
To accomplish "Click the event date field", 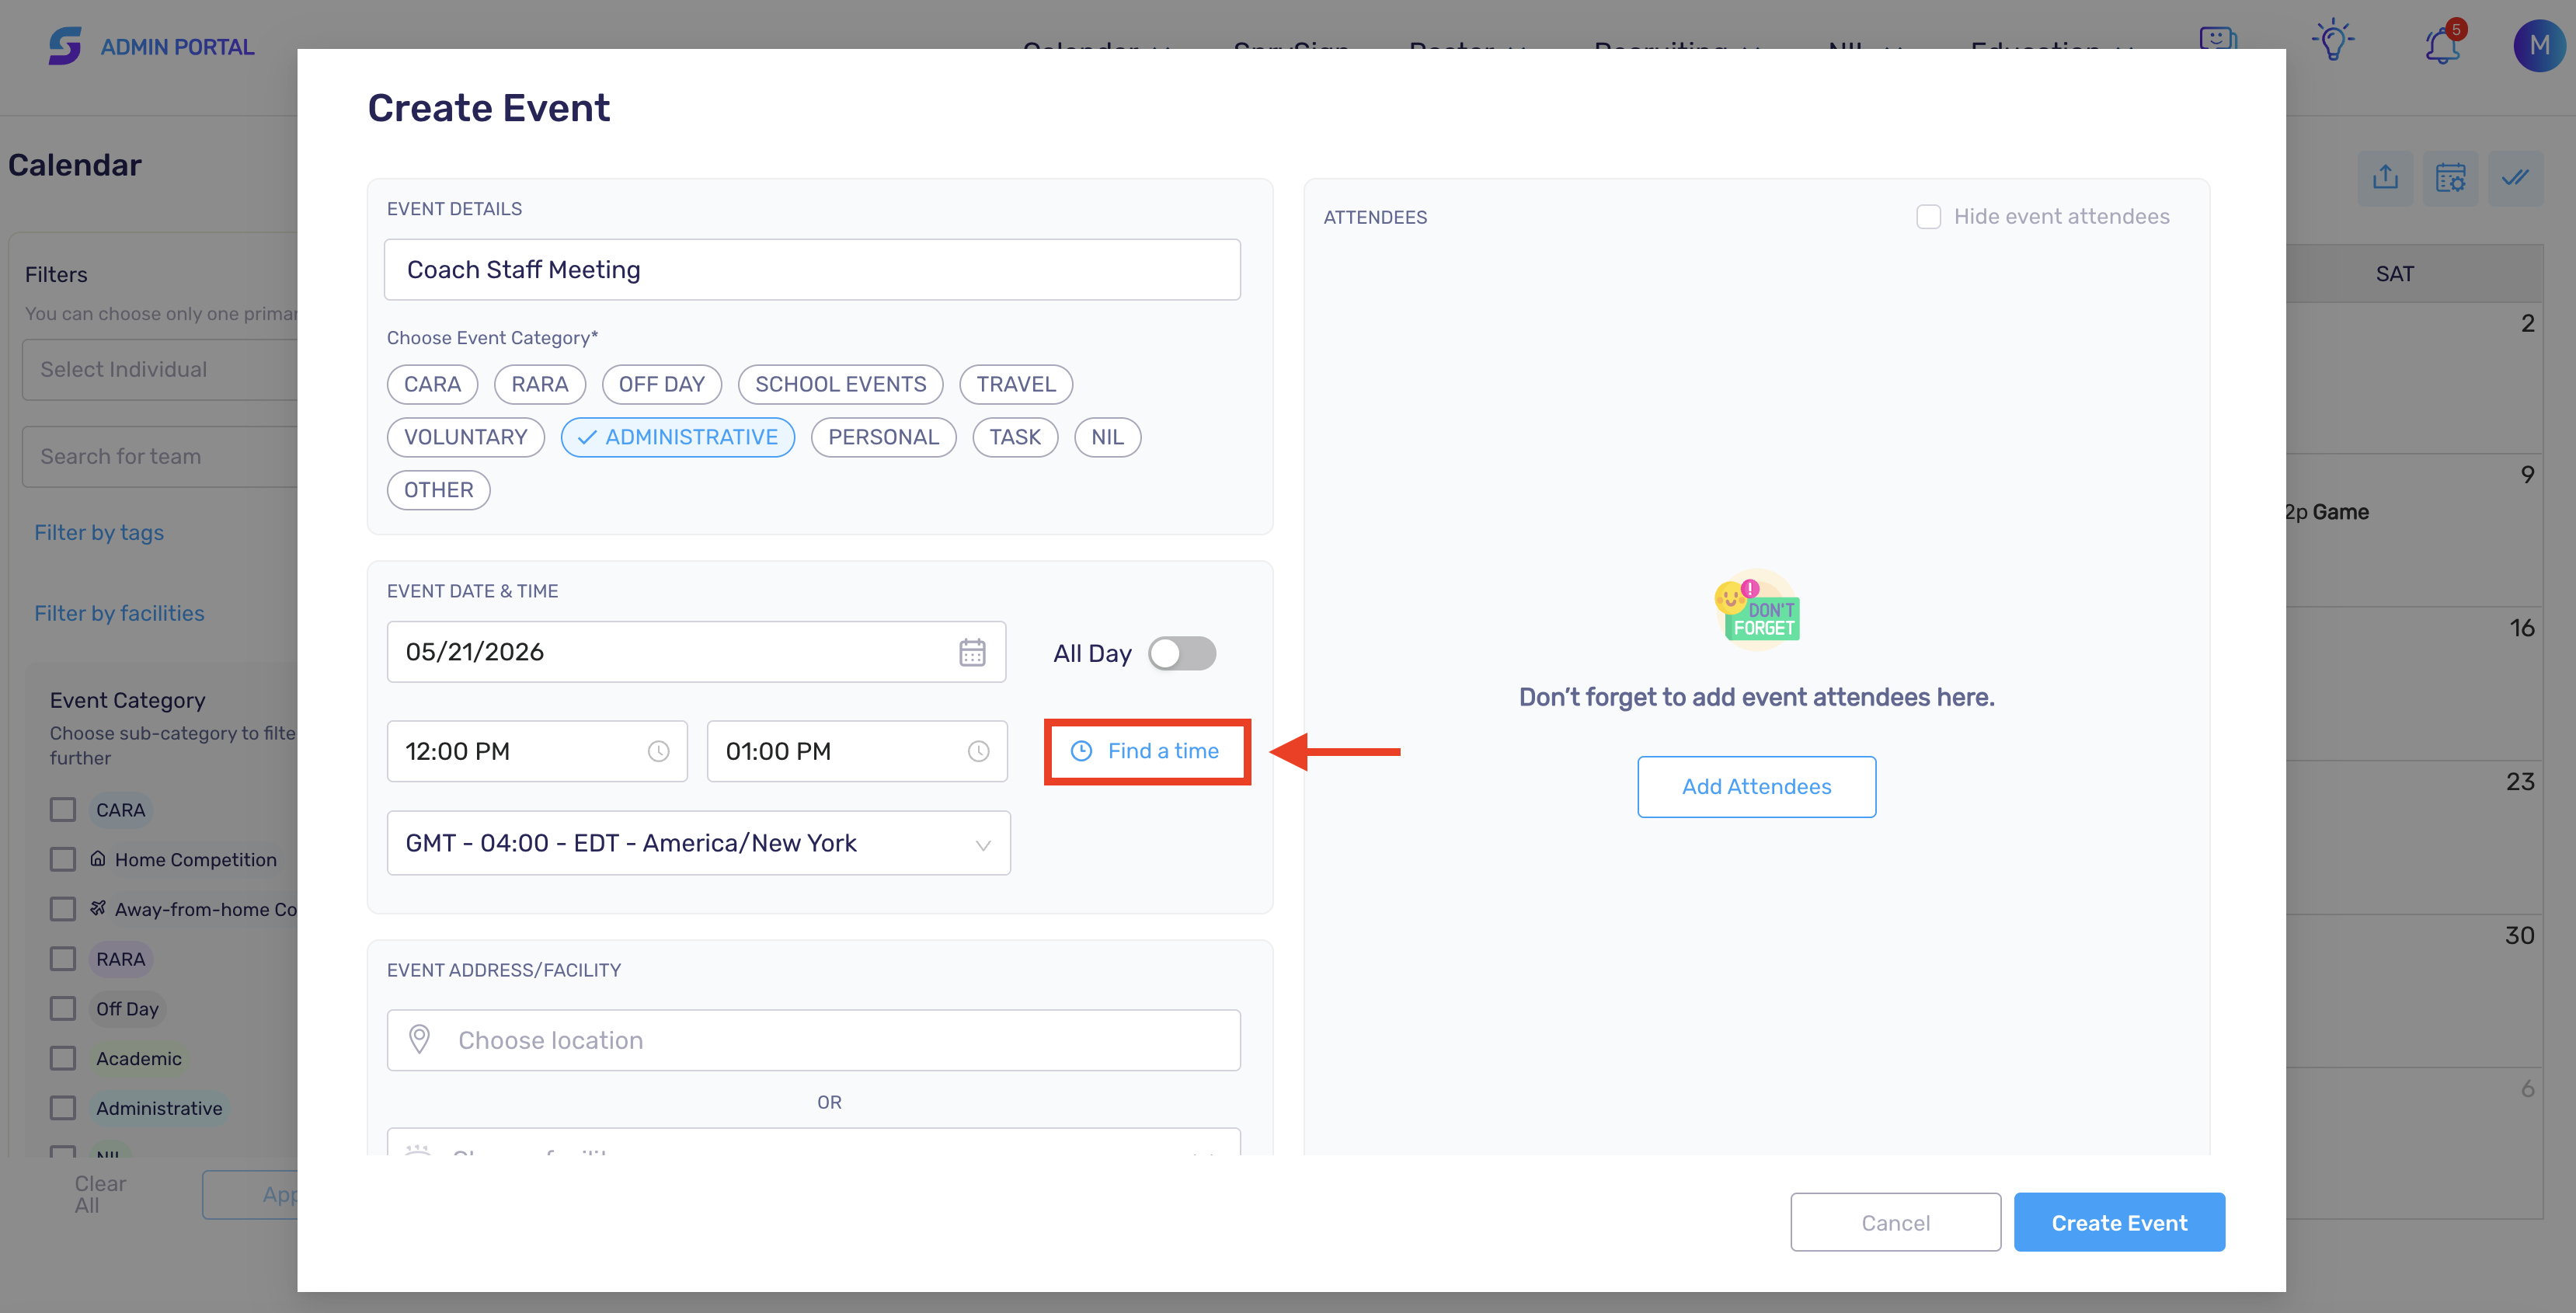I will [696, 652].
